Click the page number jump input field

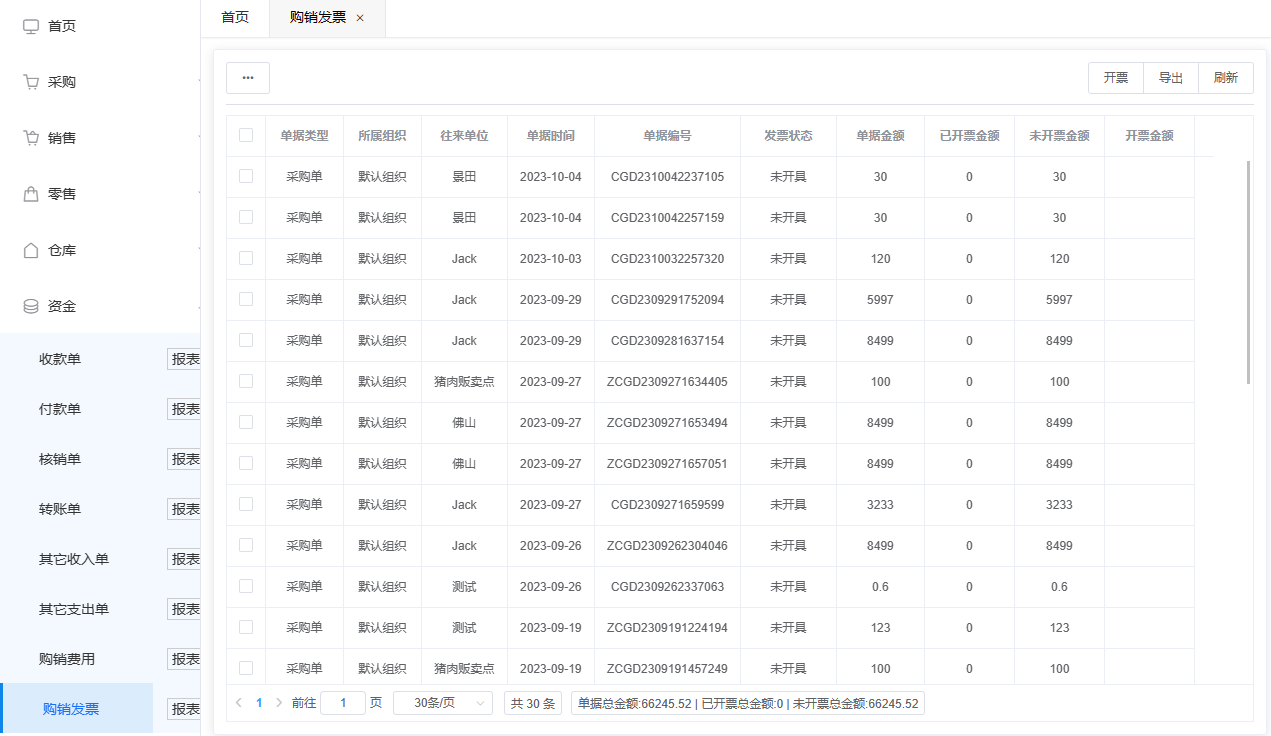click(343, 703)
